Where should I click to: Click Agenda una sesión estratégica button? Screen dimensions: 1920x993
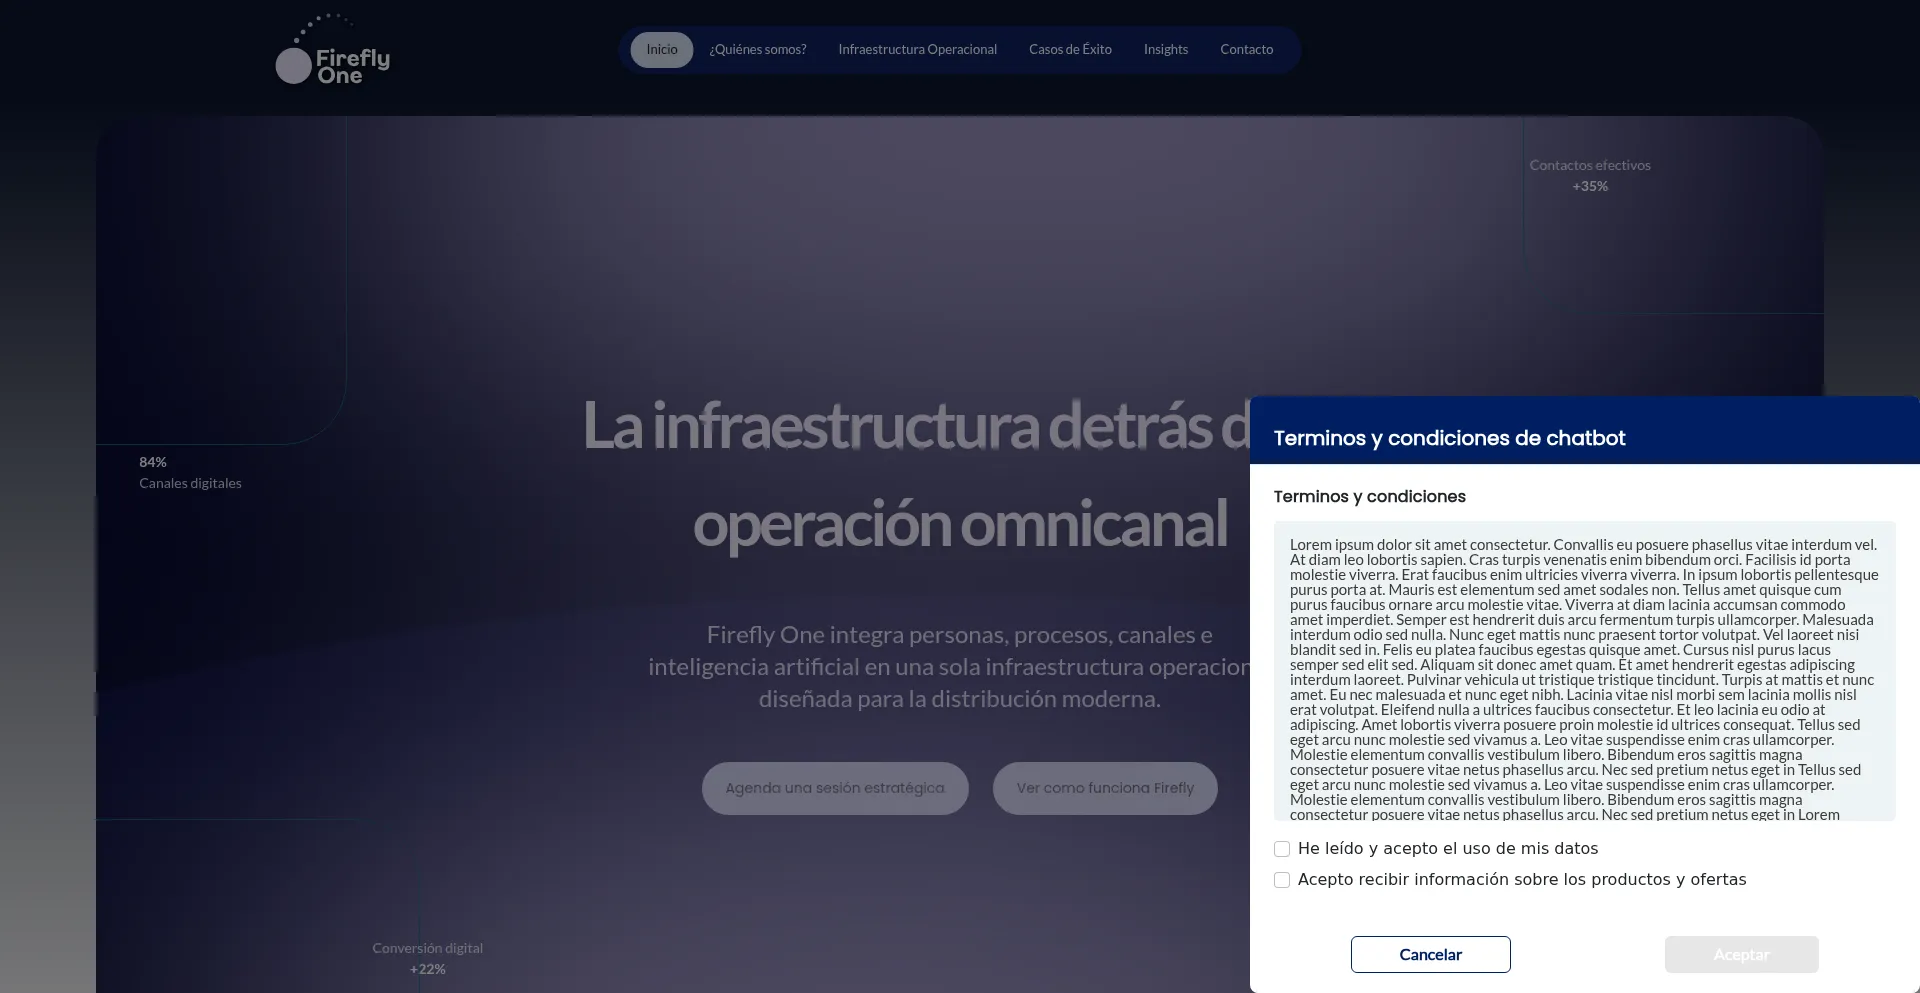pyautogui.click(x=835, y=788)
